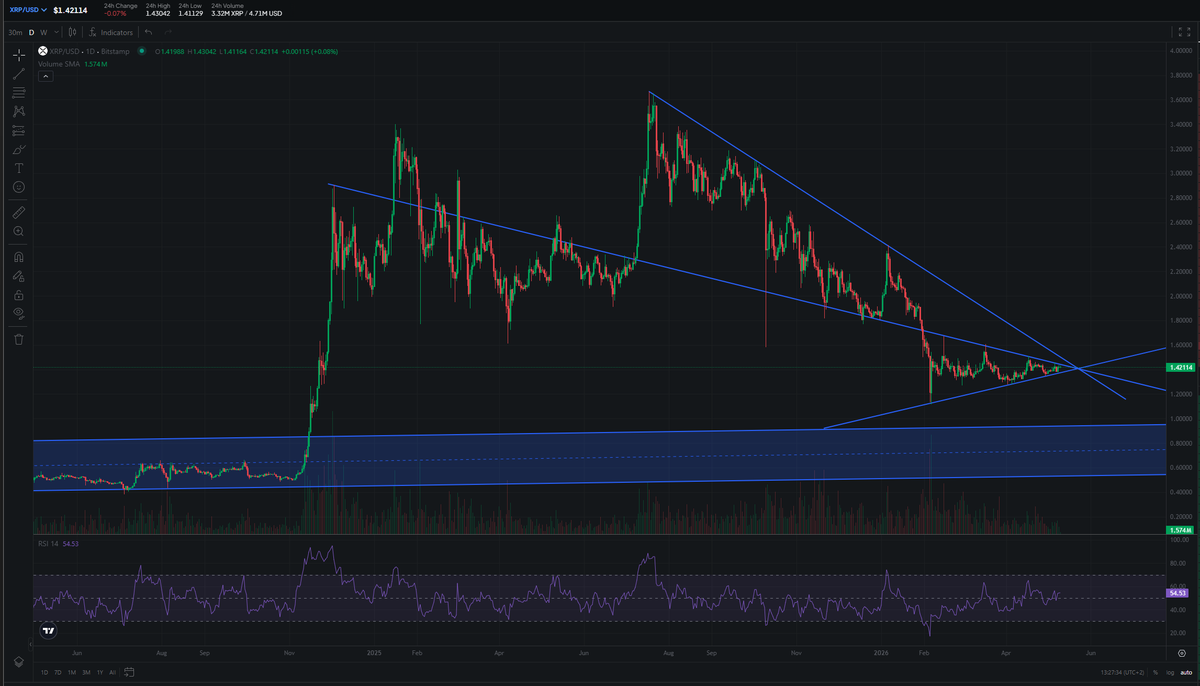Click the current price label 1.42114 on axis
Image resolution: width=1200 pixels, height=686 pixels.
[x=1182, y=368]
